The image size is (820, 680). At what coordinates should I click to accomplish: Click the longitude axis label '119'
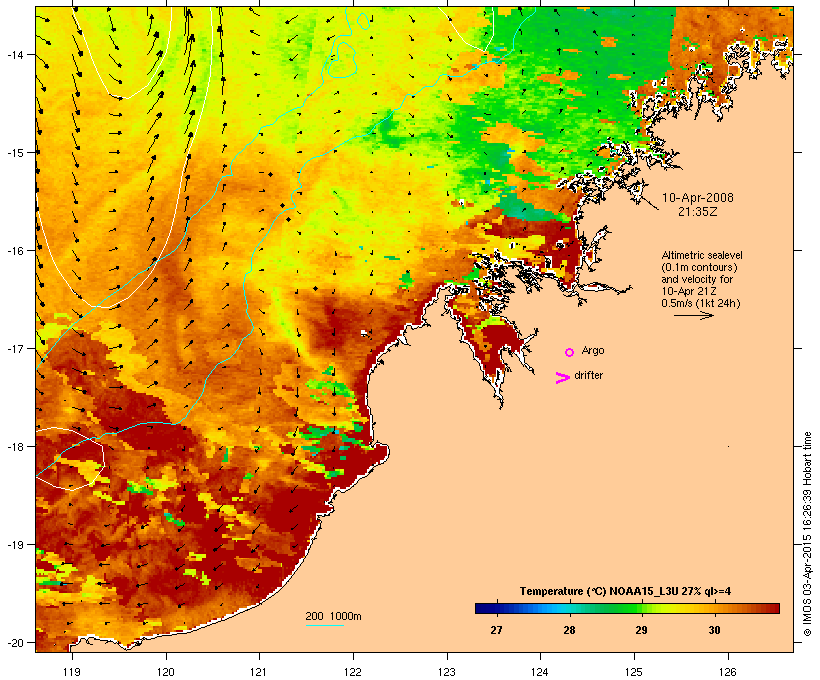tap(72, 672)
